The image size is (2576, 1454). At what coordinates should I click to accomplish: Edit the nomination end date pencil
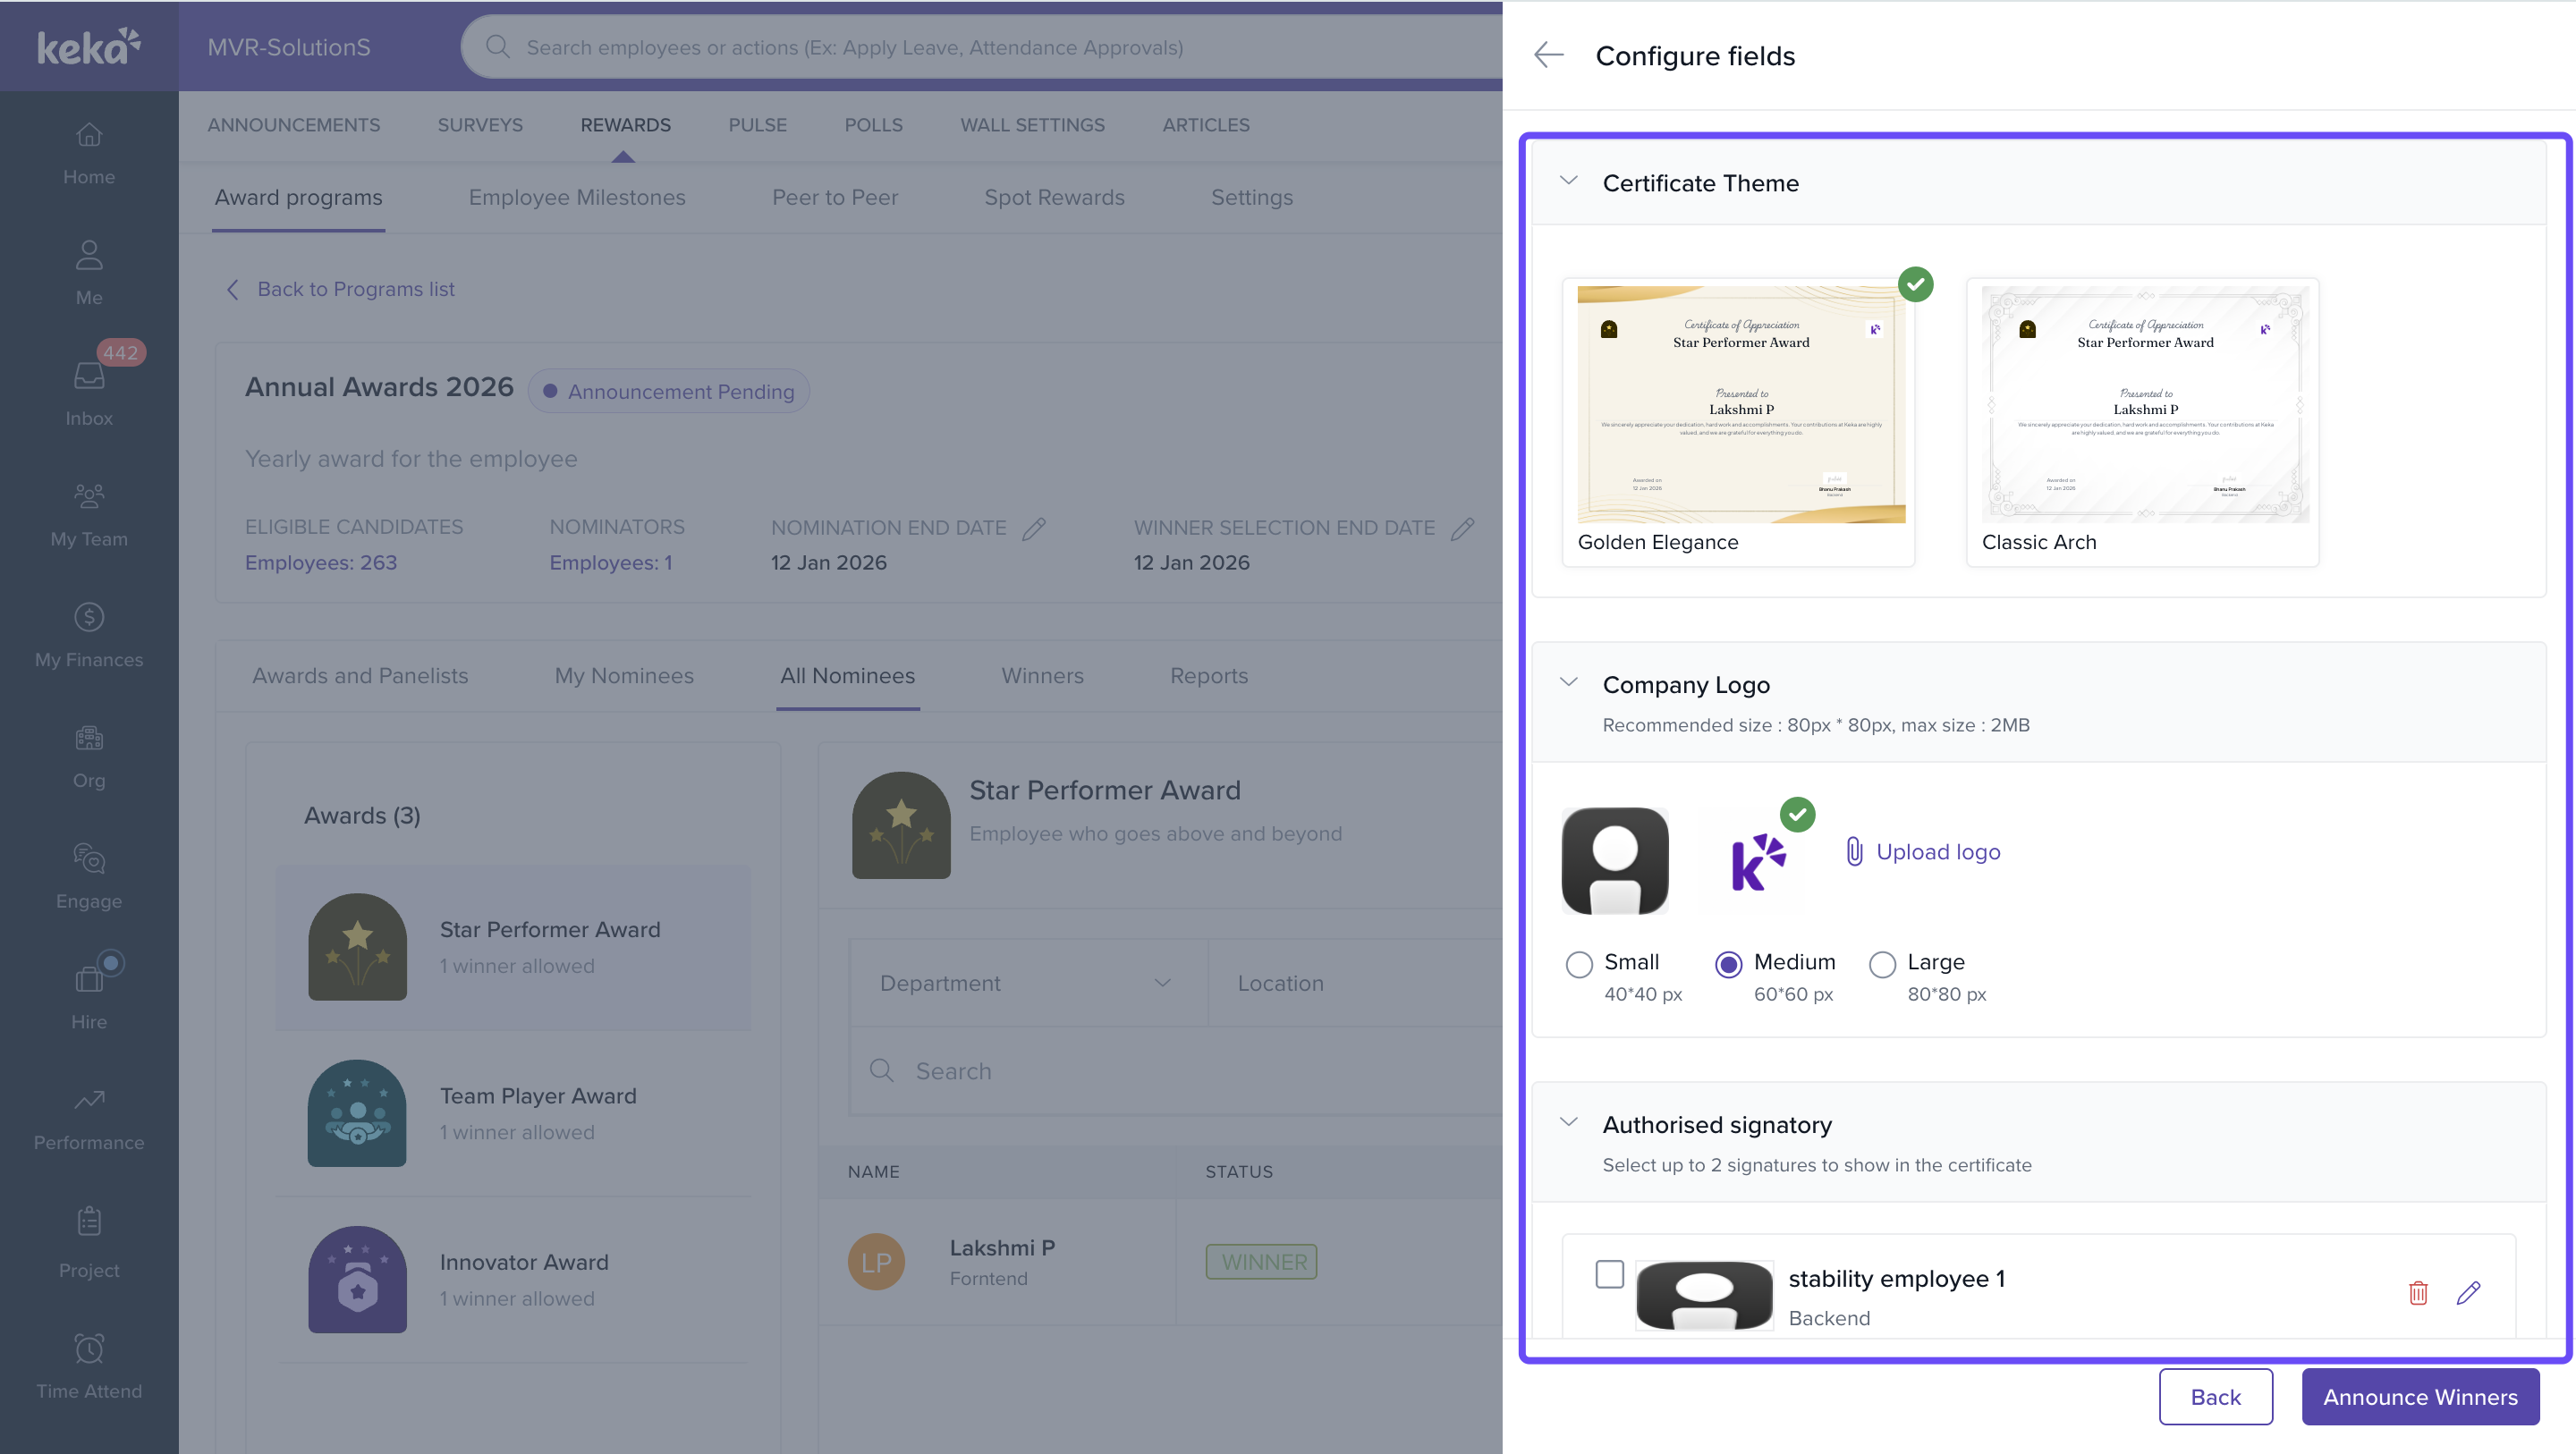pyautogui.click(x=1034, y=528)
